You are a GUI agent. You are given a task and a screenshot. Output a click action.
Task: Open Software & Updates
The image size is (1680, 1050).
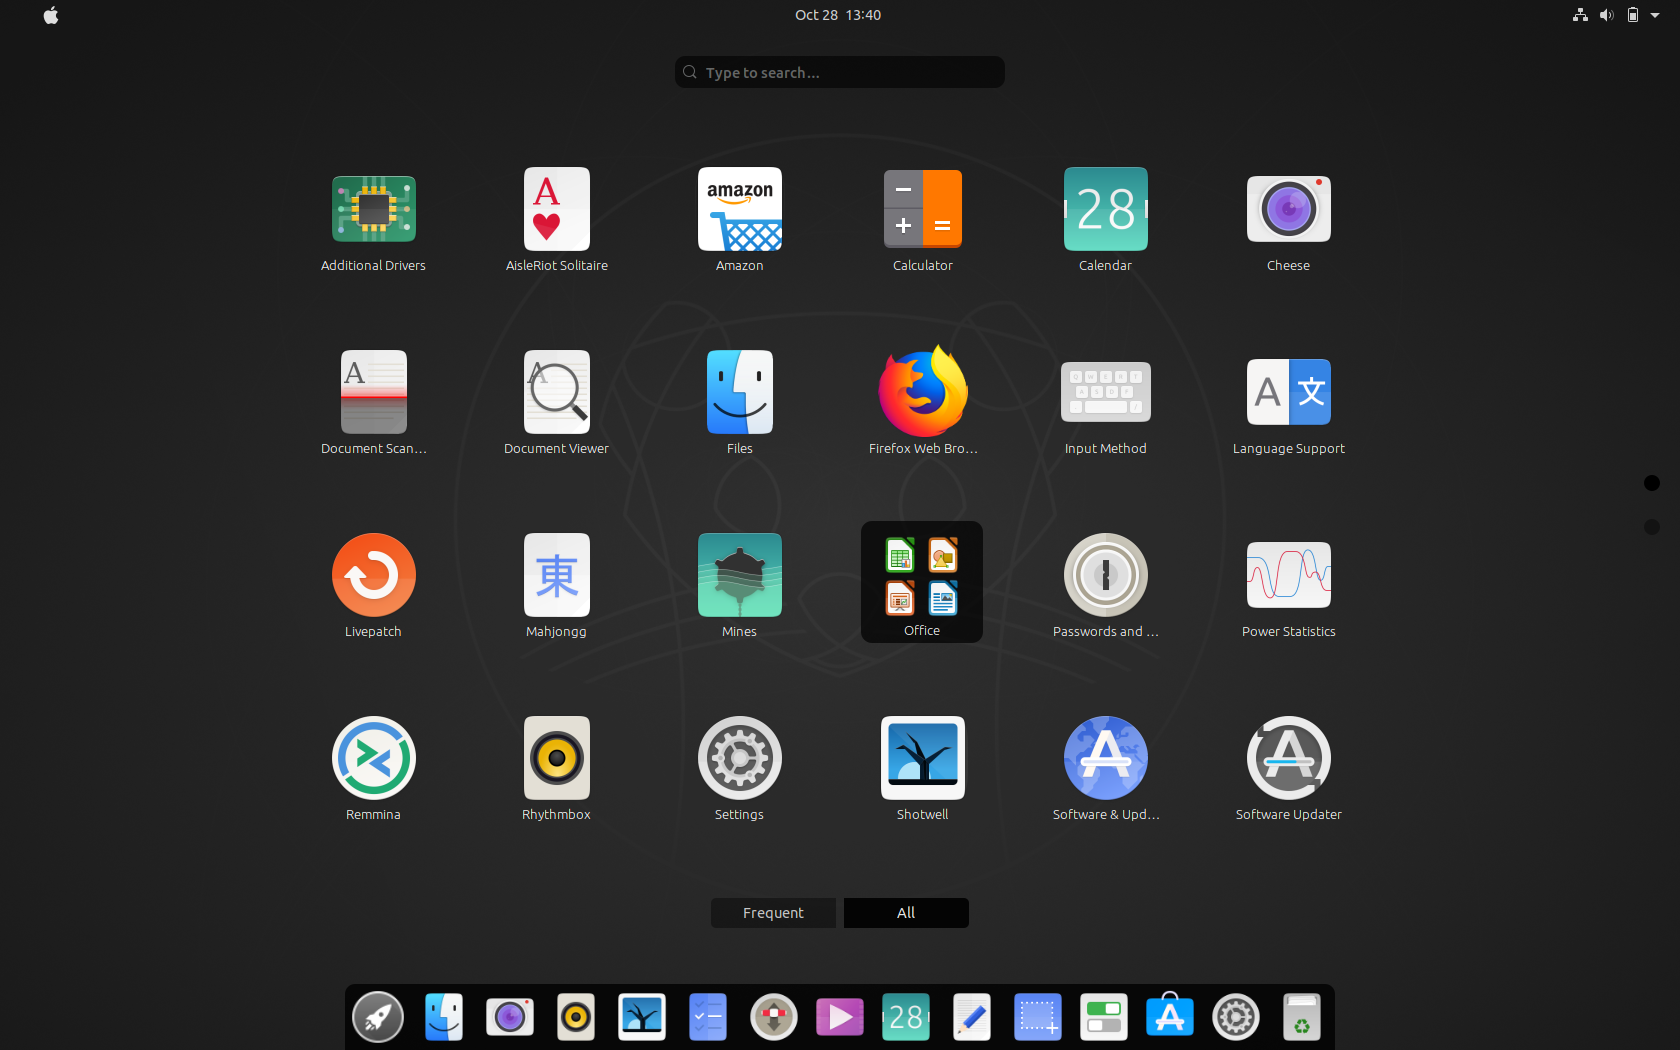tap(1106, 758)
